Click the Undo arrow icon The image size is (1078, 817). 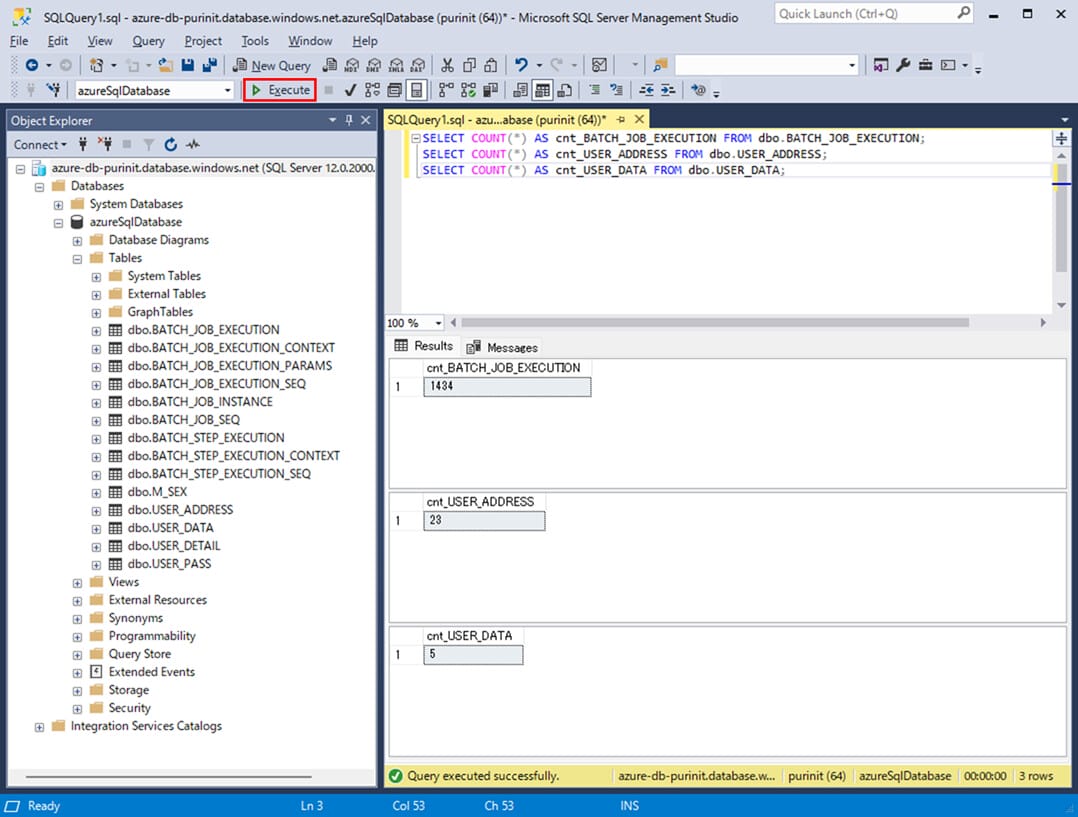(x=521, y=65)
